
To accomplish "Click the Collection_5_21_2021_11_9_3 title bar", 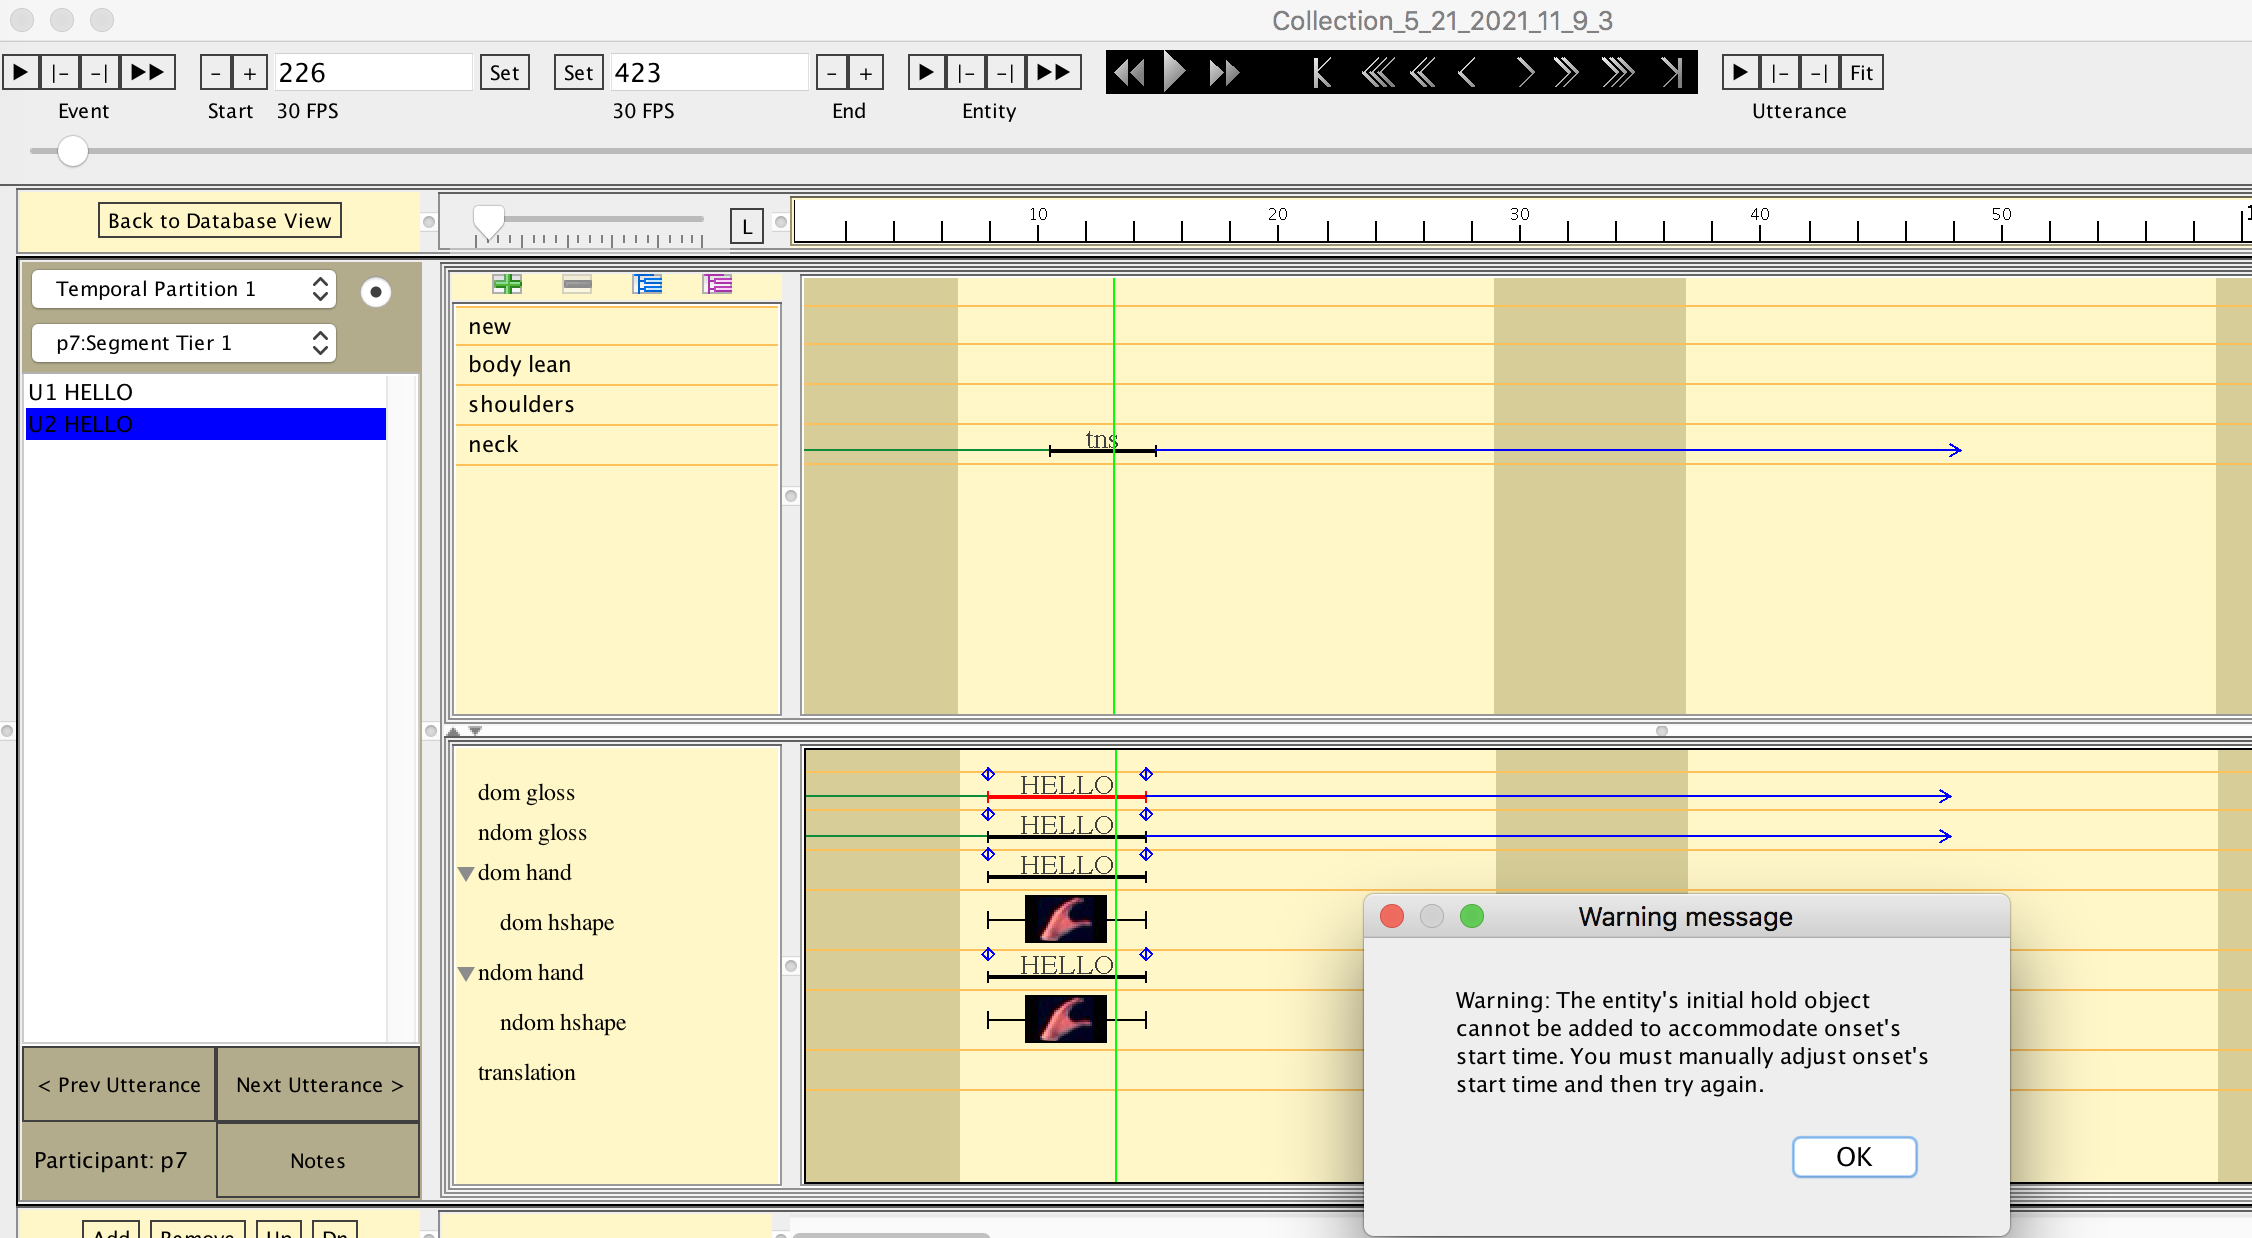I will click(1443, 20).
